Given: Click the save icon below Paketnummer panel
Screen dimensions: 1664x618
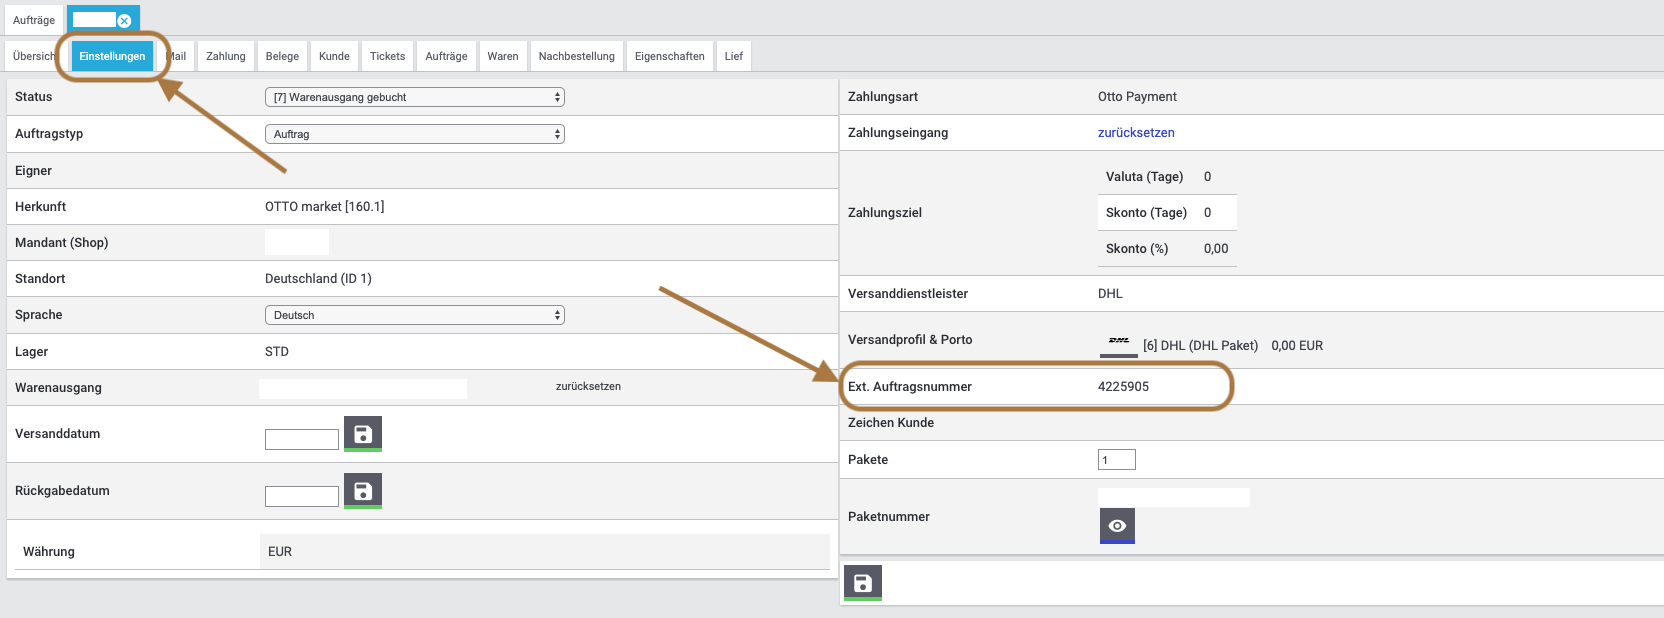Looking at the screenshot, I should click(862, 583).
